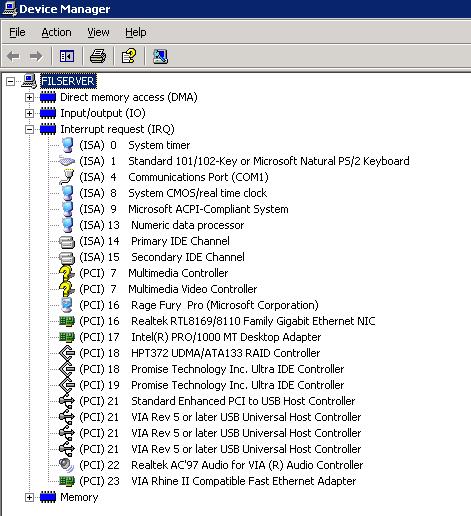Click Multimedia Video Controller warning icon
471x516 pixels.
click(67, 289)
